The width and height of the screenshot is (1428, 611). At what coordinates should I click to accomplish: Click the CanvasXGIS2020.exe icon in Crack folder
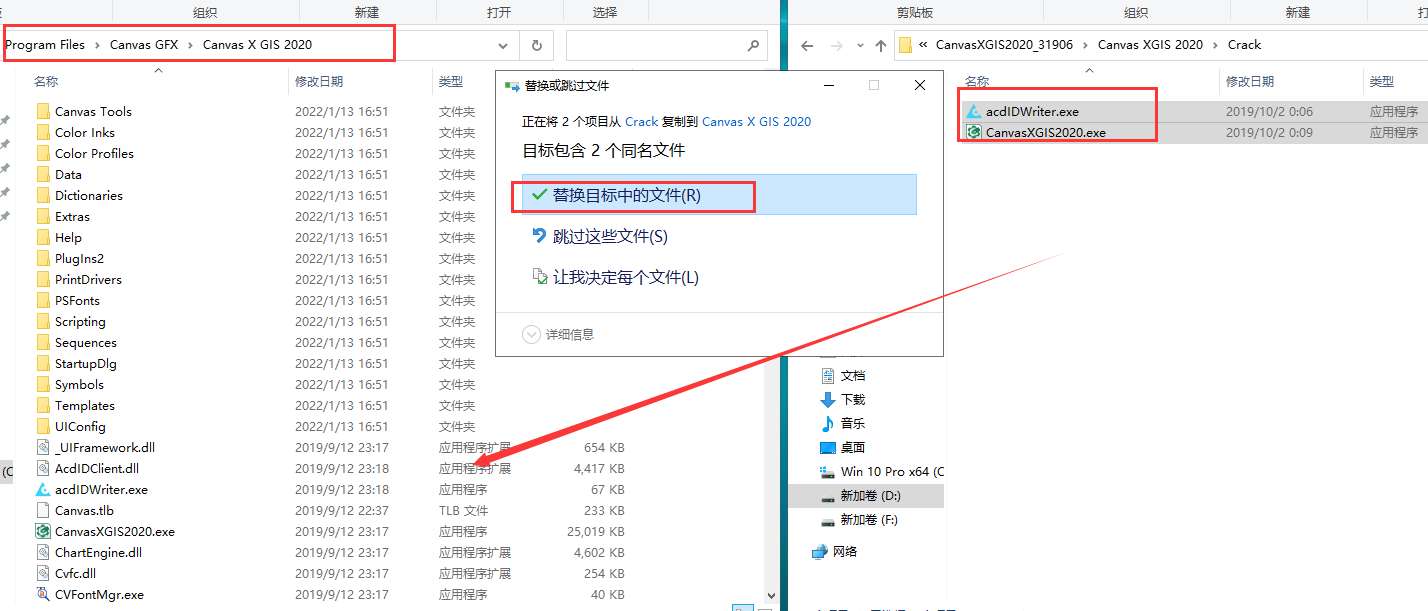tap(974, 132)
